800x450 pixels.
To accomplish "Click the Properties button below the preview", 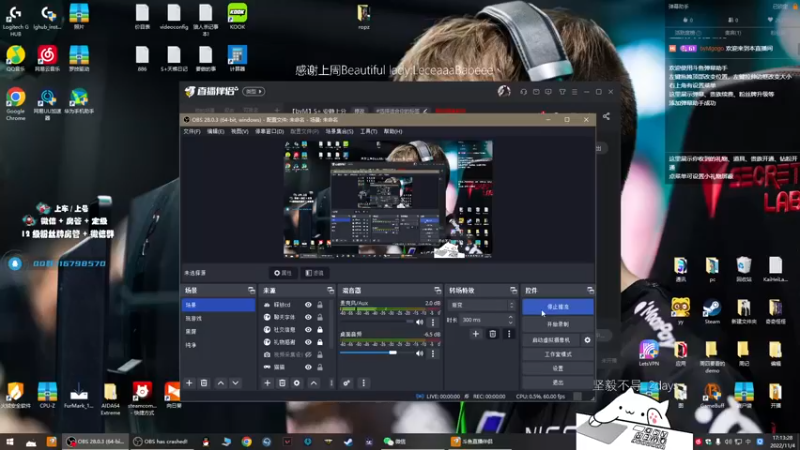I will [283, 273].
